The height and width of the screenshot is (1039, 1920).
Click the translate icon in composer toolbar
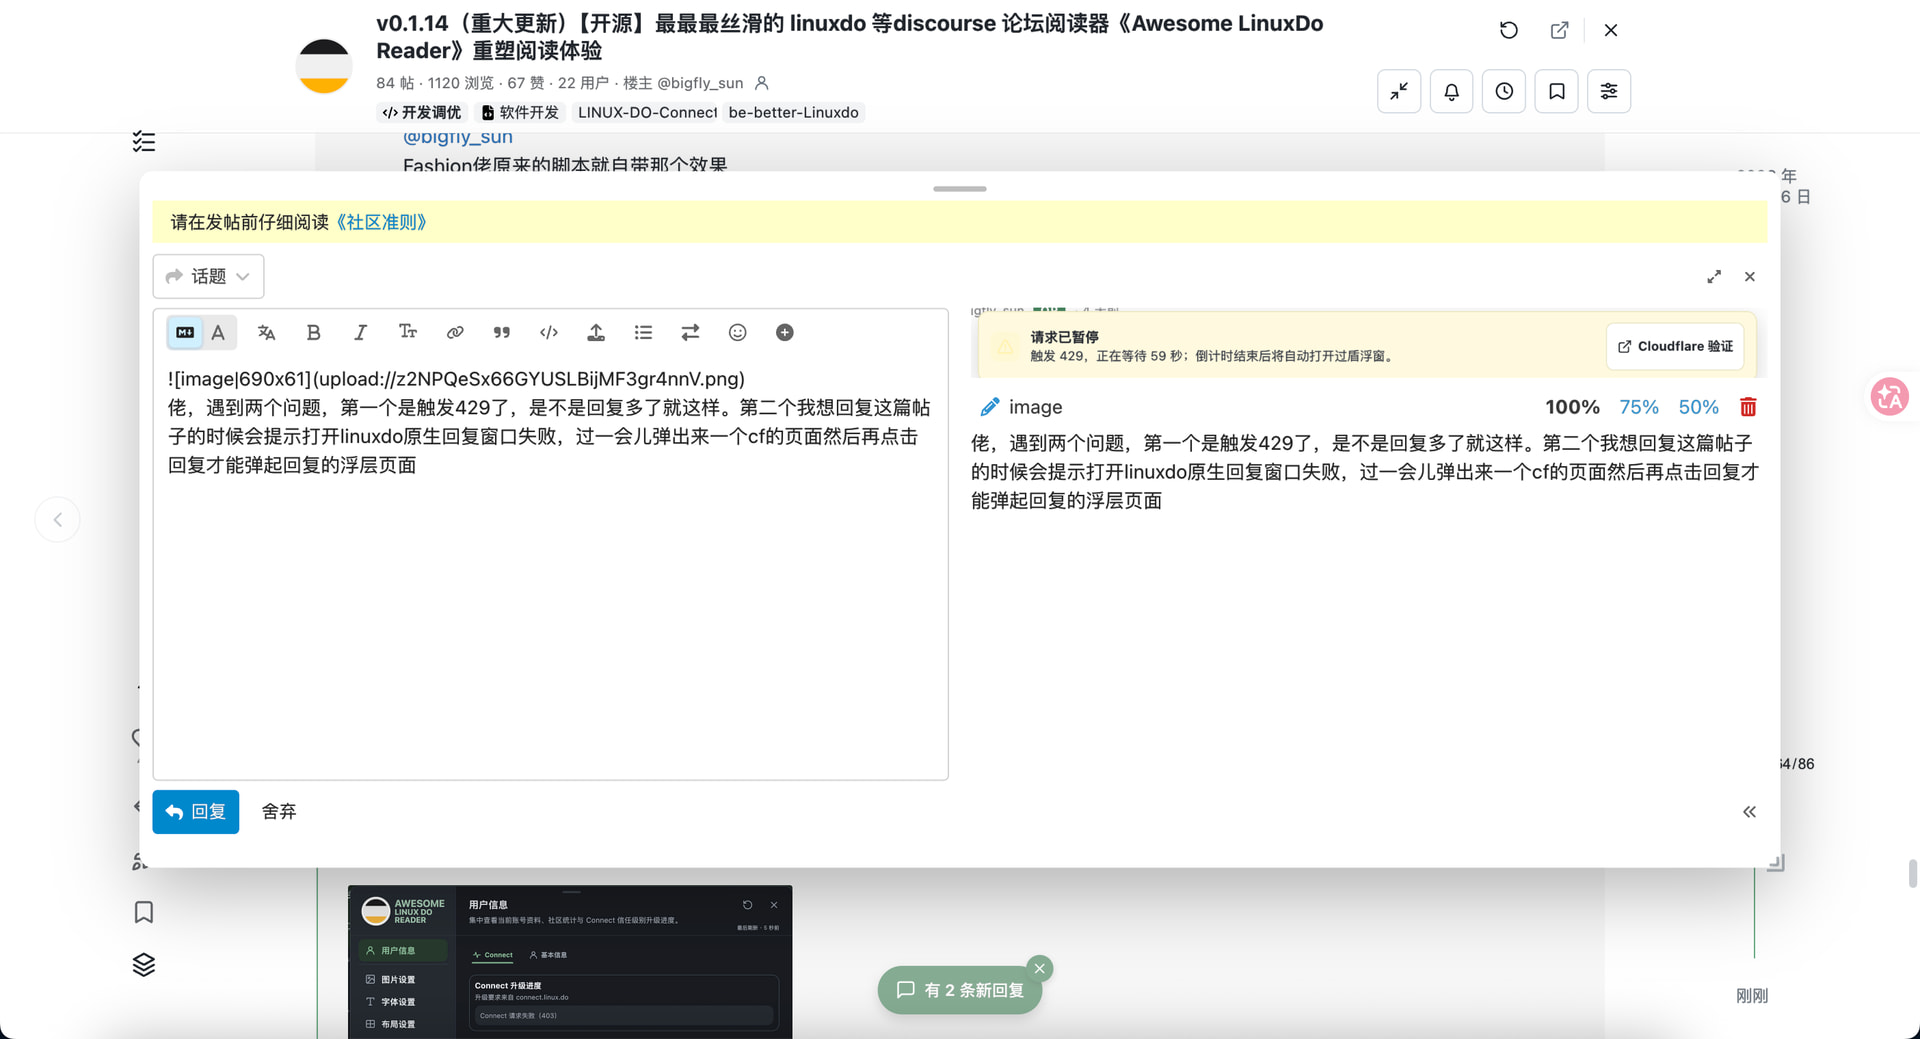[x=266, y=333]
